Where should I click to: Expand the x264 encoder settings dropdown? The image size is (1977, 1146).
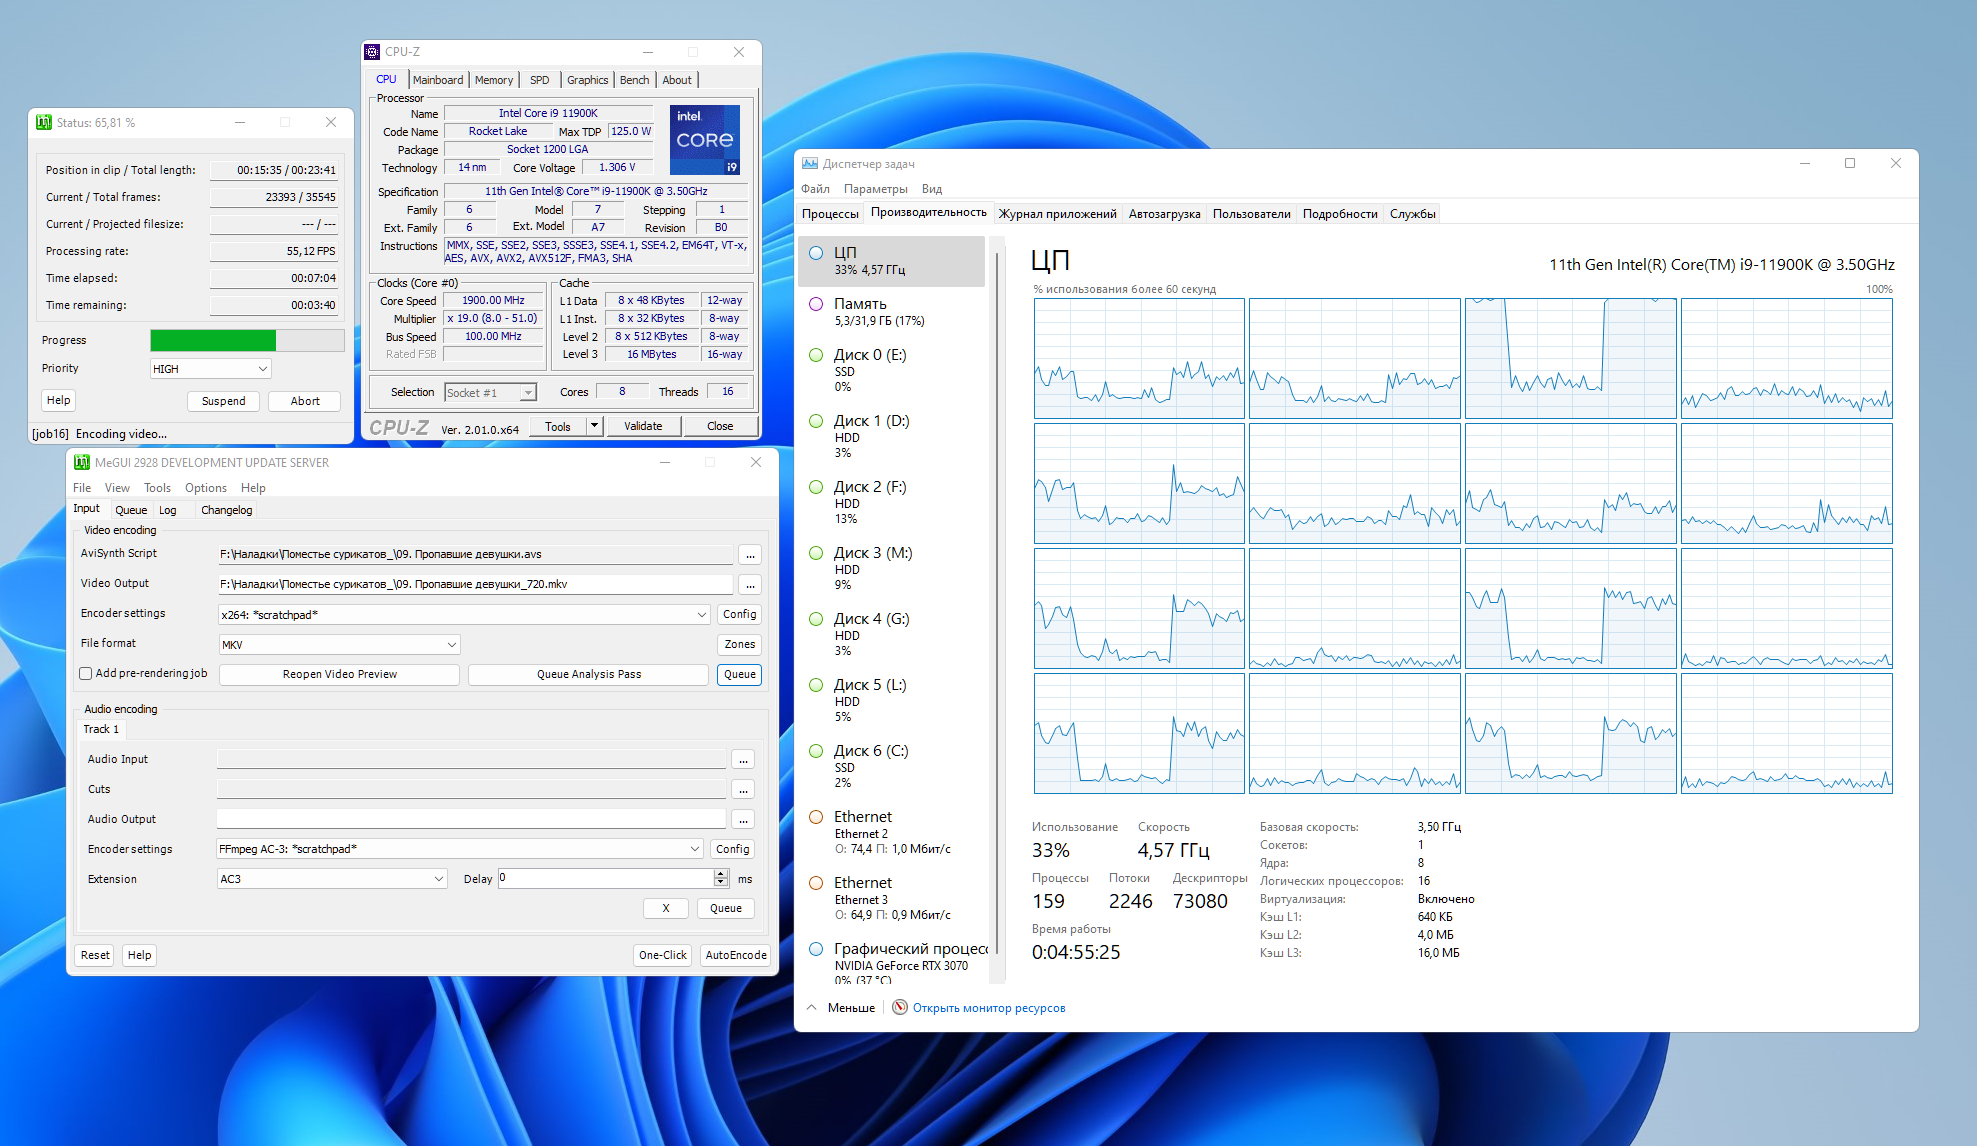701,615
